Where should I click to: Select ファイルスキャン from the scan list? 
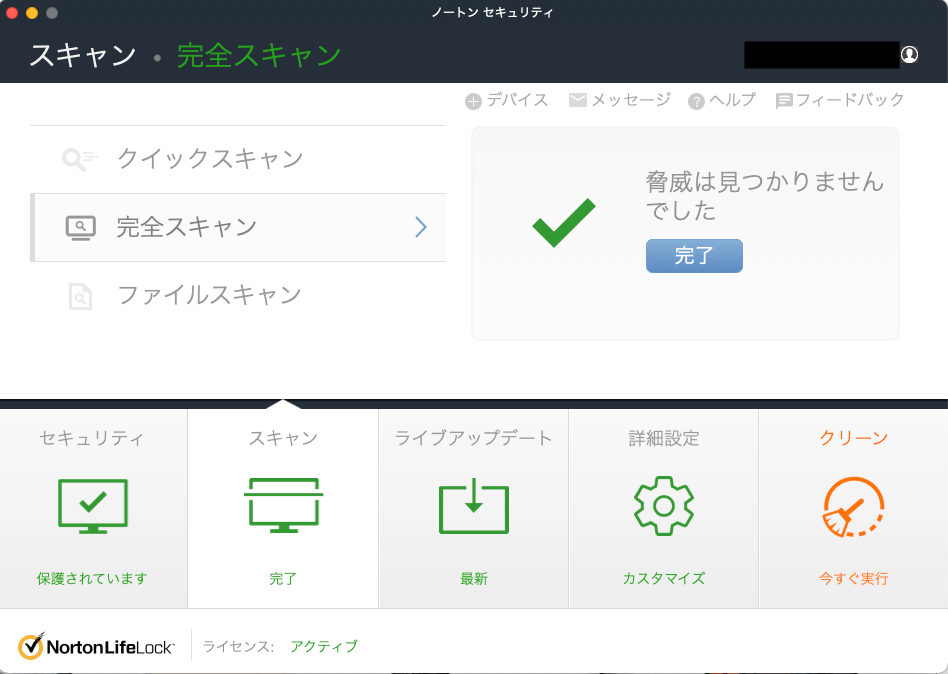click(x=209, y=296)
